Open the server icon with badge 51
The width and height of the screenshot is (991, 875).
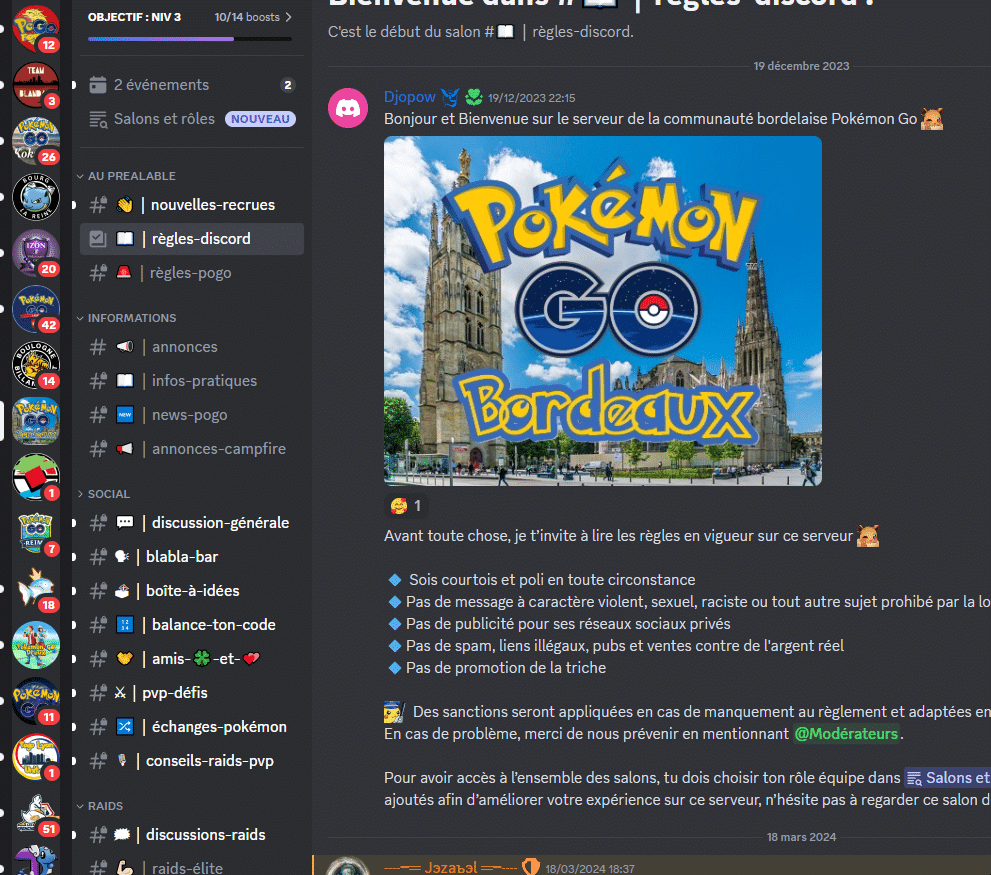(36, 813)
